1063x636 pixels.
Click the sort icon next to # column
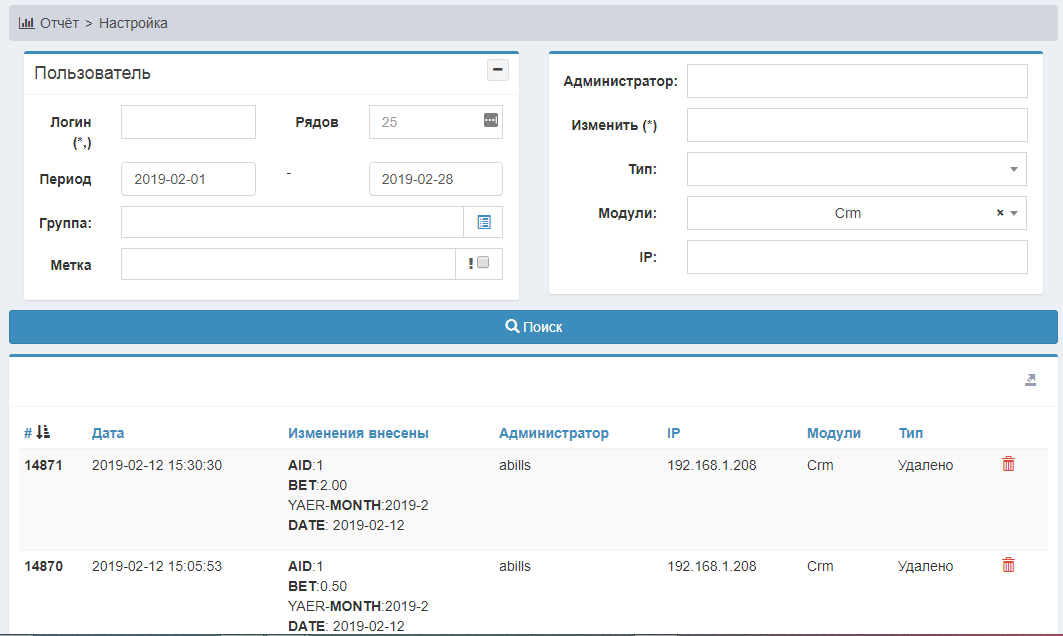click(43, 433)
